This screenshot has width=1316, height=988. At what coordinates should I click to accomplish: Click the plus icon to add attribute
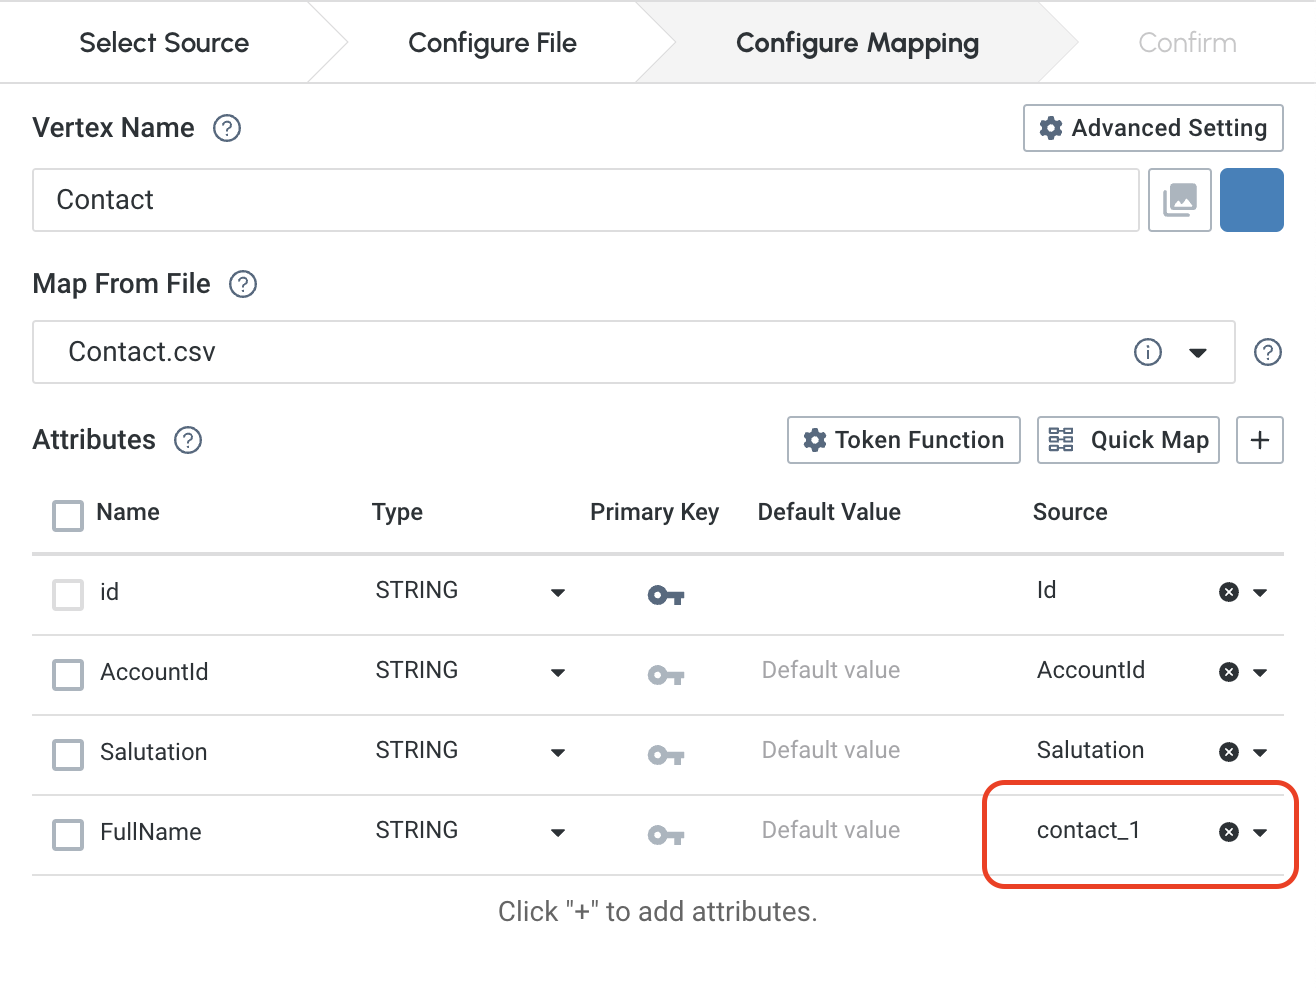(x=1260, y=440)
